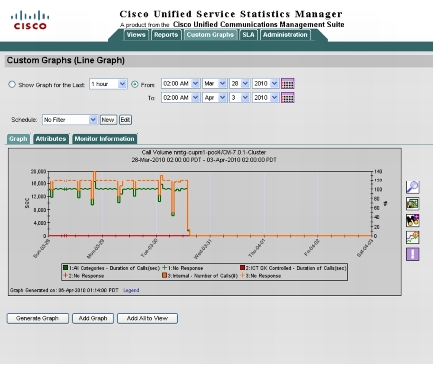
Task: Click the Cisco Unified Service Statistics Manager title
Action: [231, 14]
